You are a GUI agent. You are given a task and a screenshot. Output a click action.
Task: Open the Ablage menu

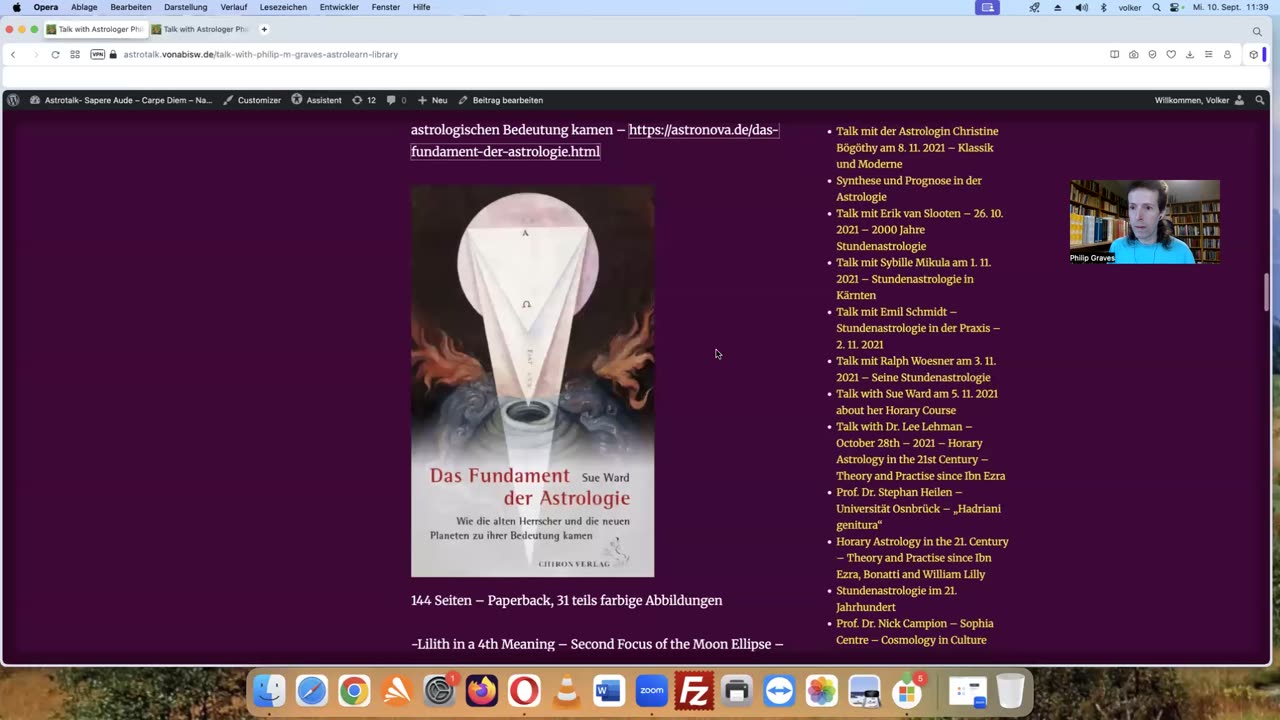[x=84, y=7]
